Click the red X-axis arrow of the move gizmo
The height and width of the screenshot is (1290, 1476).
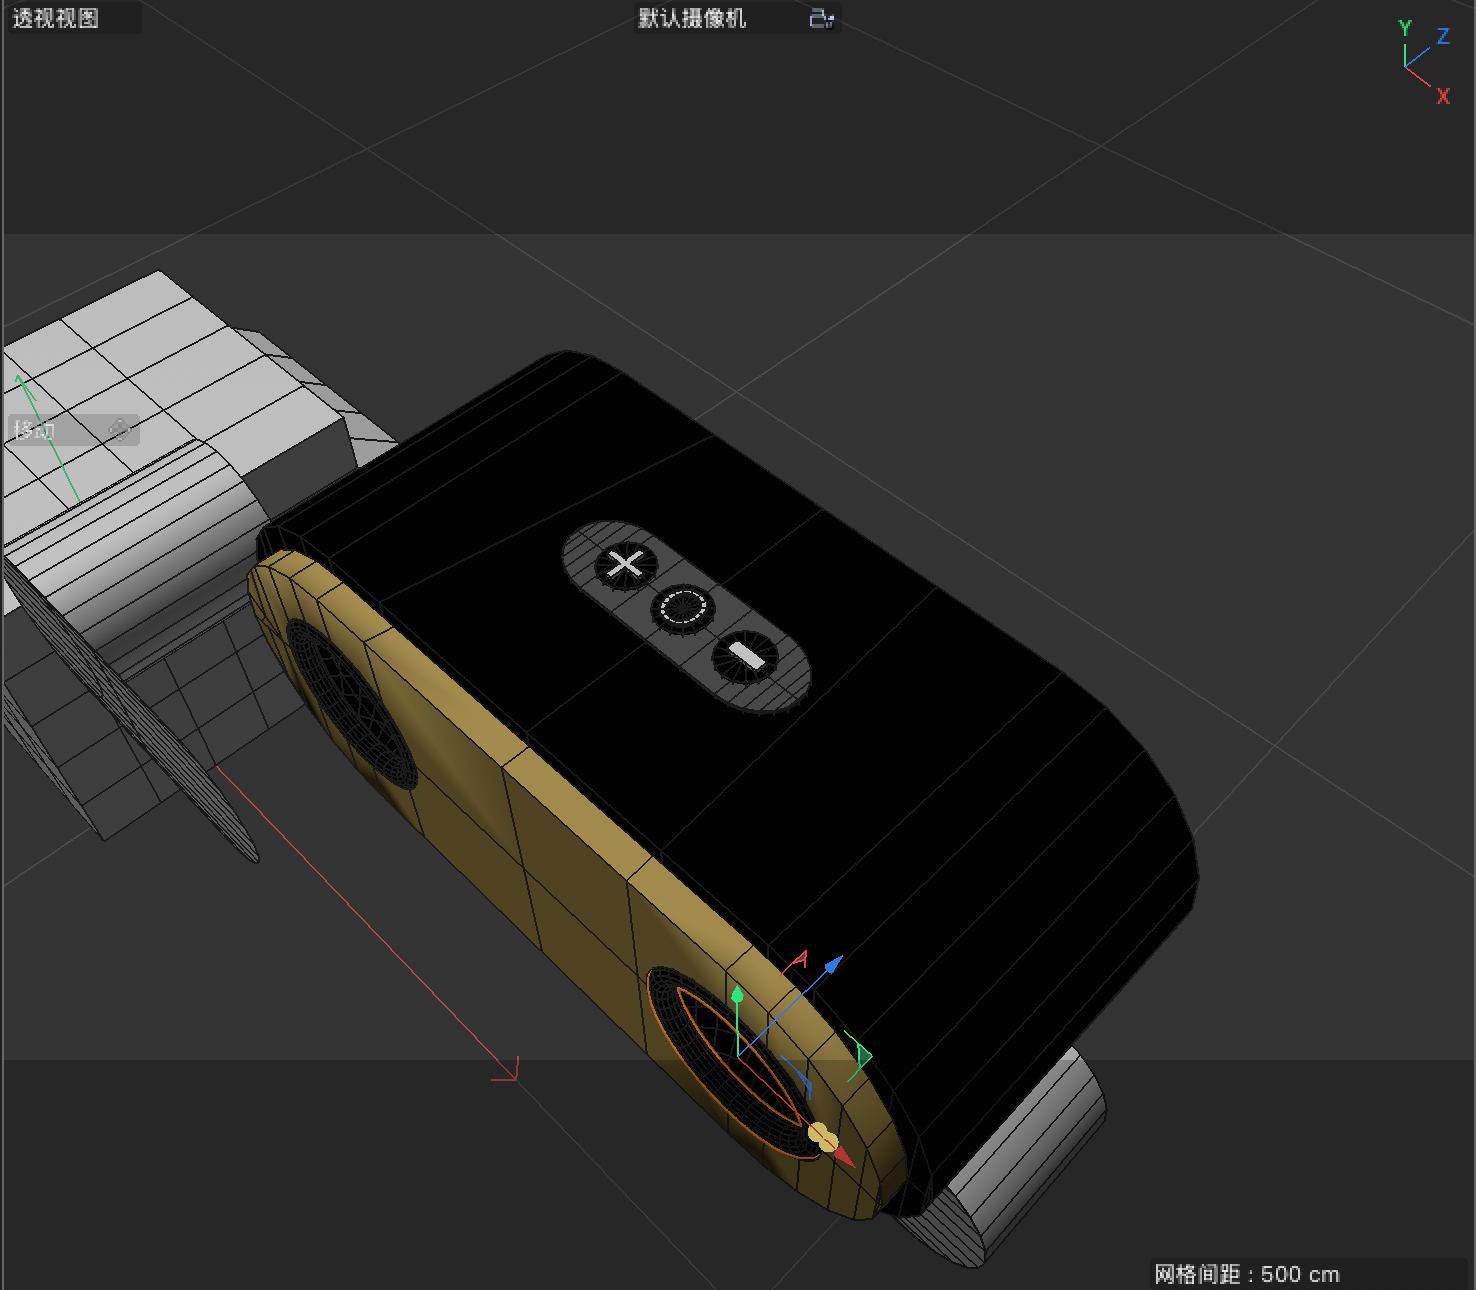pos(844,1156)
